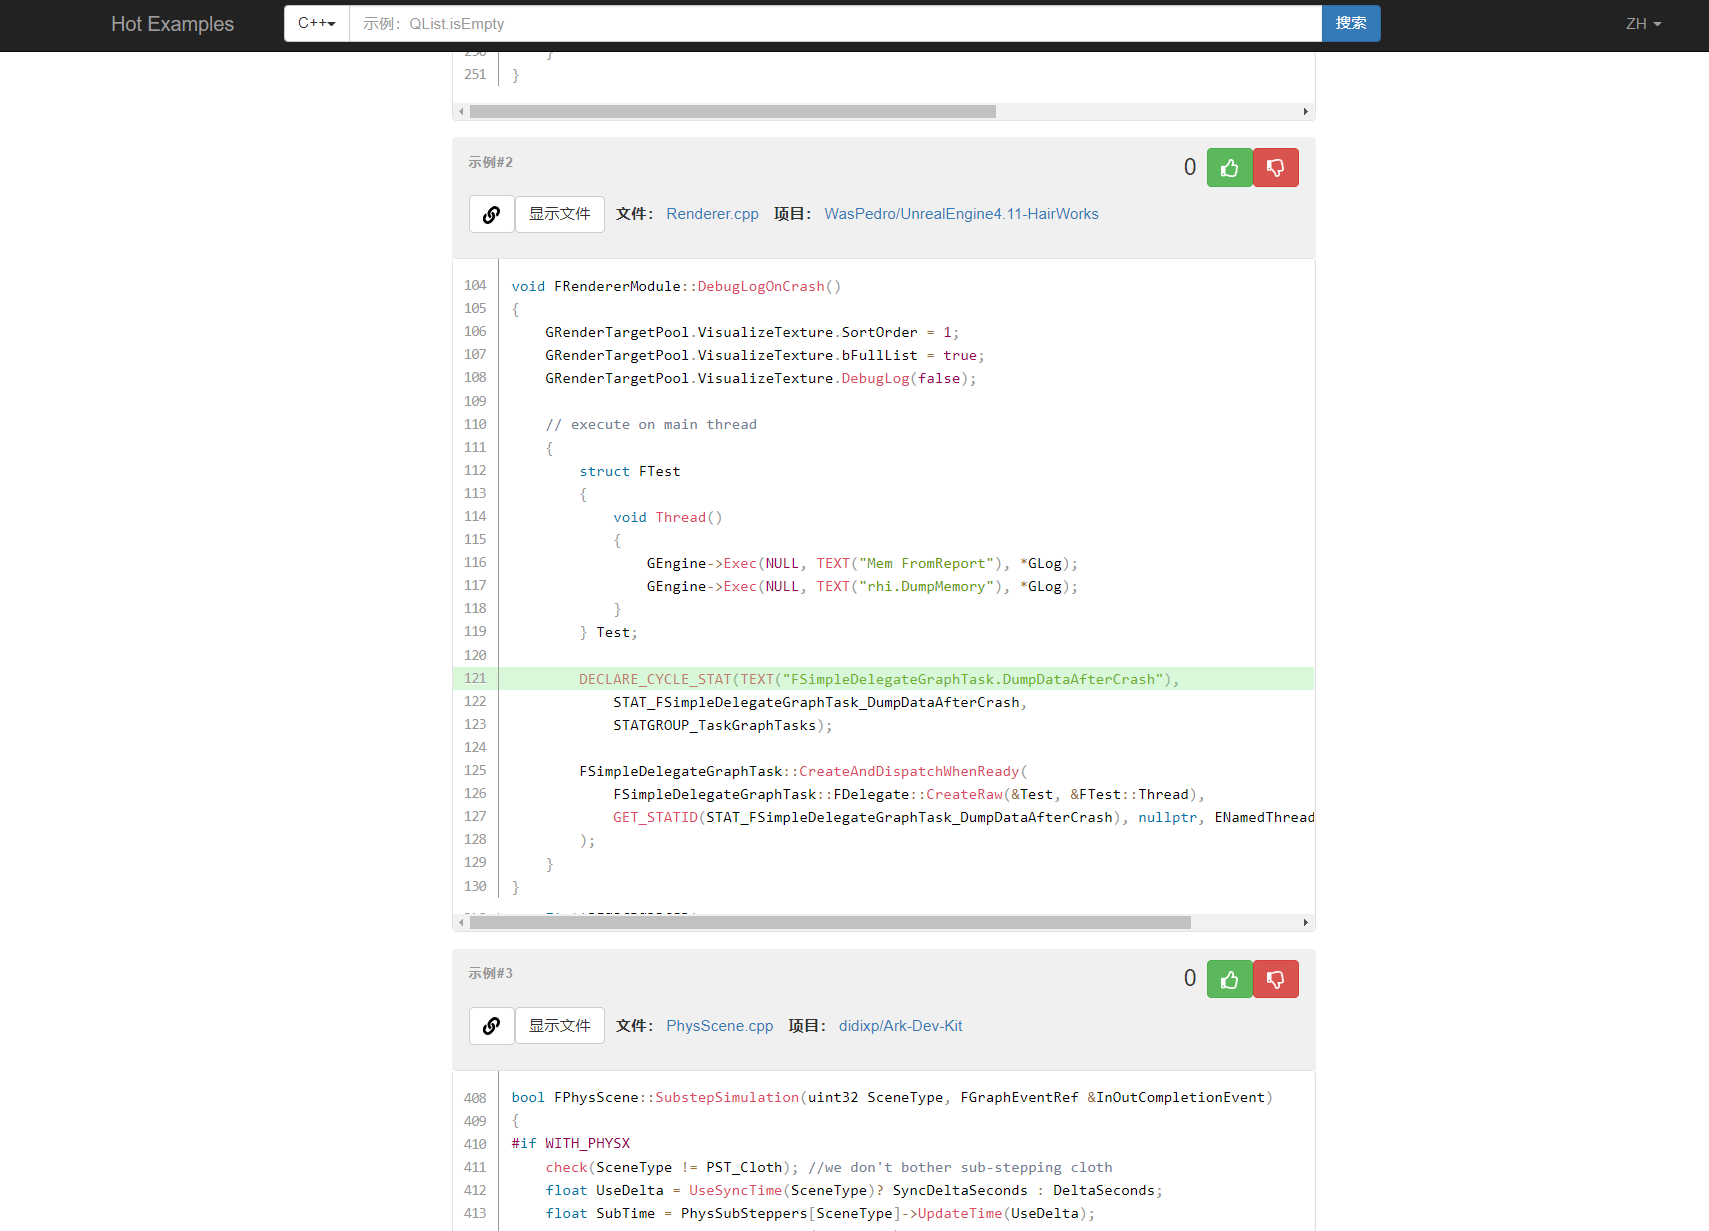Screen dimensions: 1709x1231
Task: Show file for Renderer.cpp example
Action: click(560, 214)
